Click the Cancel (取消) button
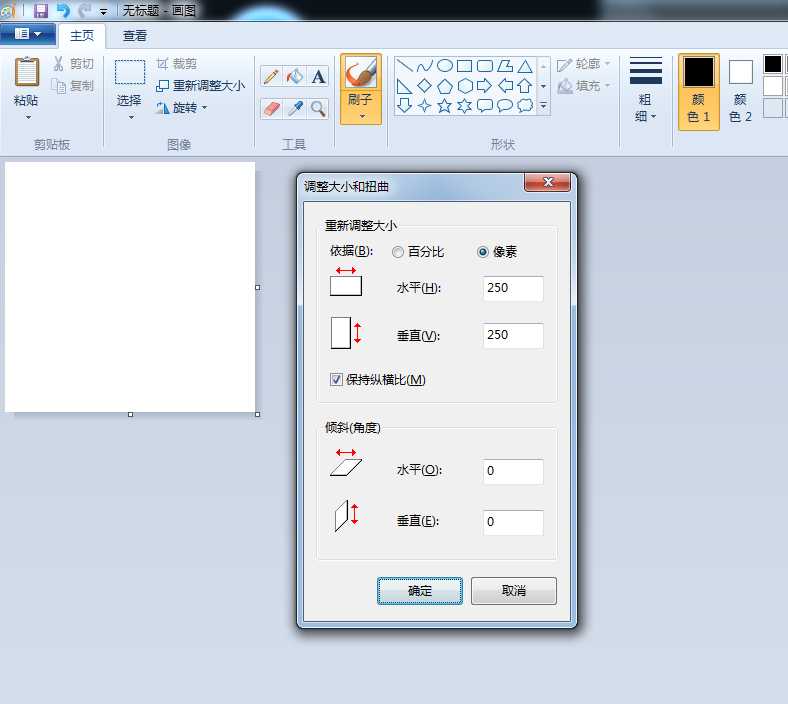Image resolution: width=788 pixels, height=704 pixels. 514,591
